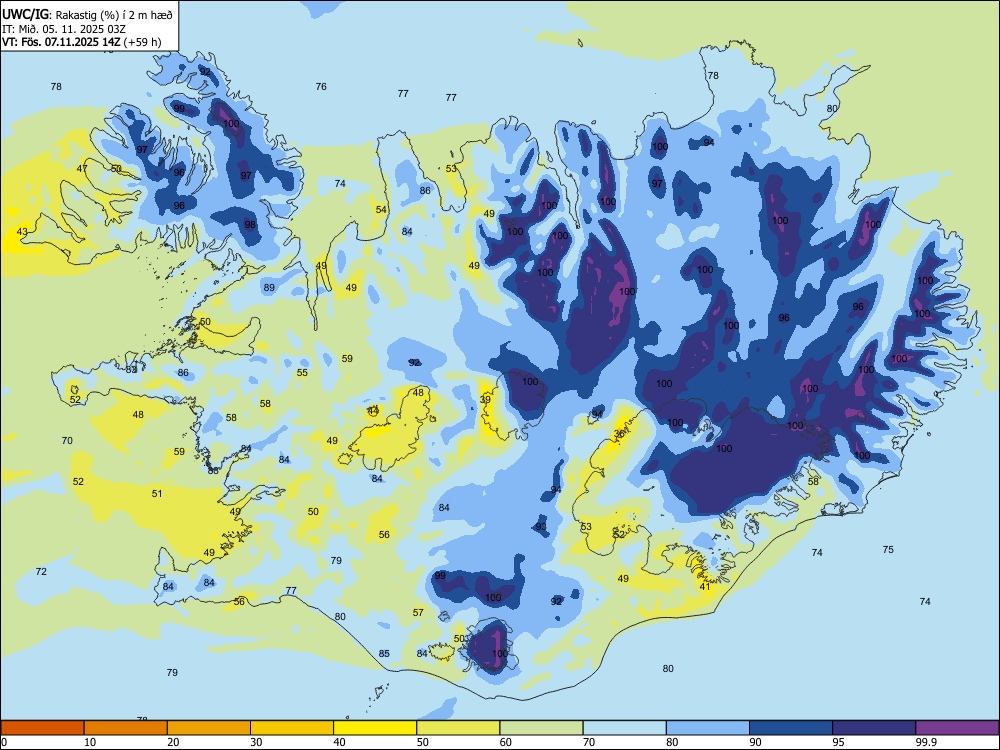
Task: Click the map value '51' over Faxaflói bay
Action: point(157,494)
